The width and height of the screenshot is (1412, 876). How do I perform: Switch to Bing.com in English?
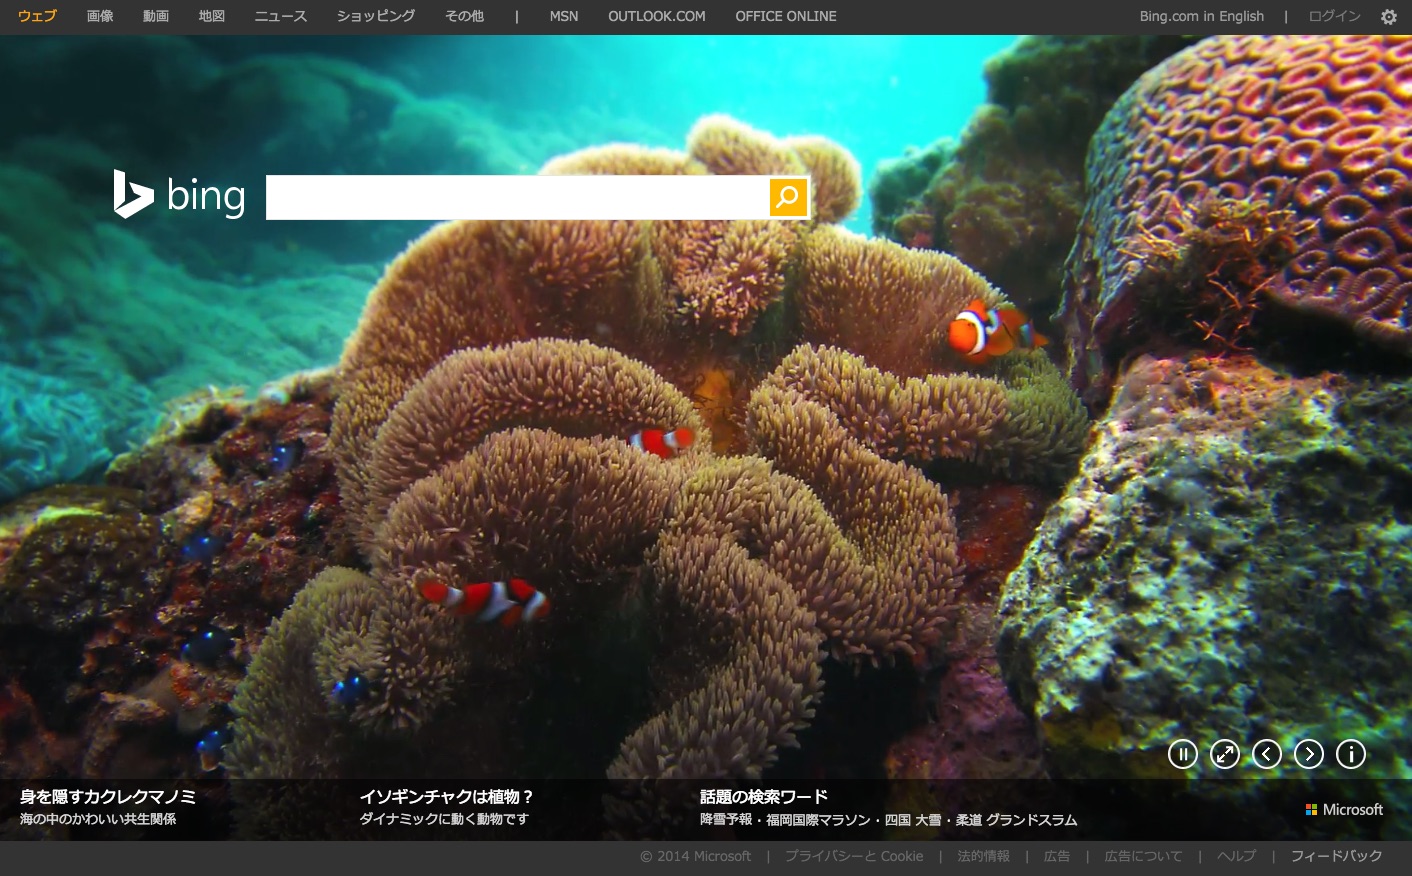tap(1201, 17)
